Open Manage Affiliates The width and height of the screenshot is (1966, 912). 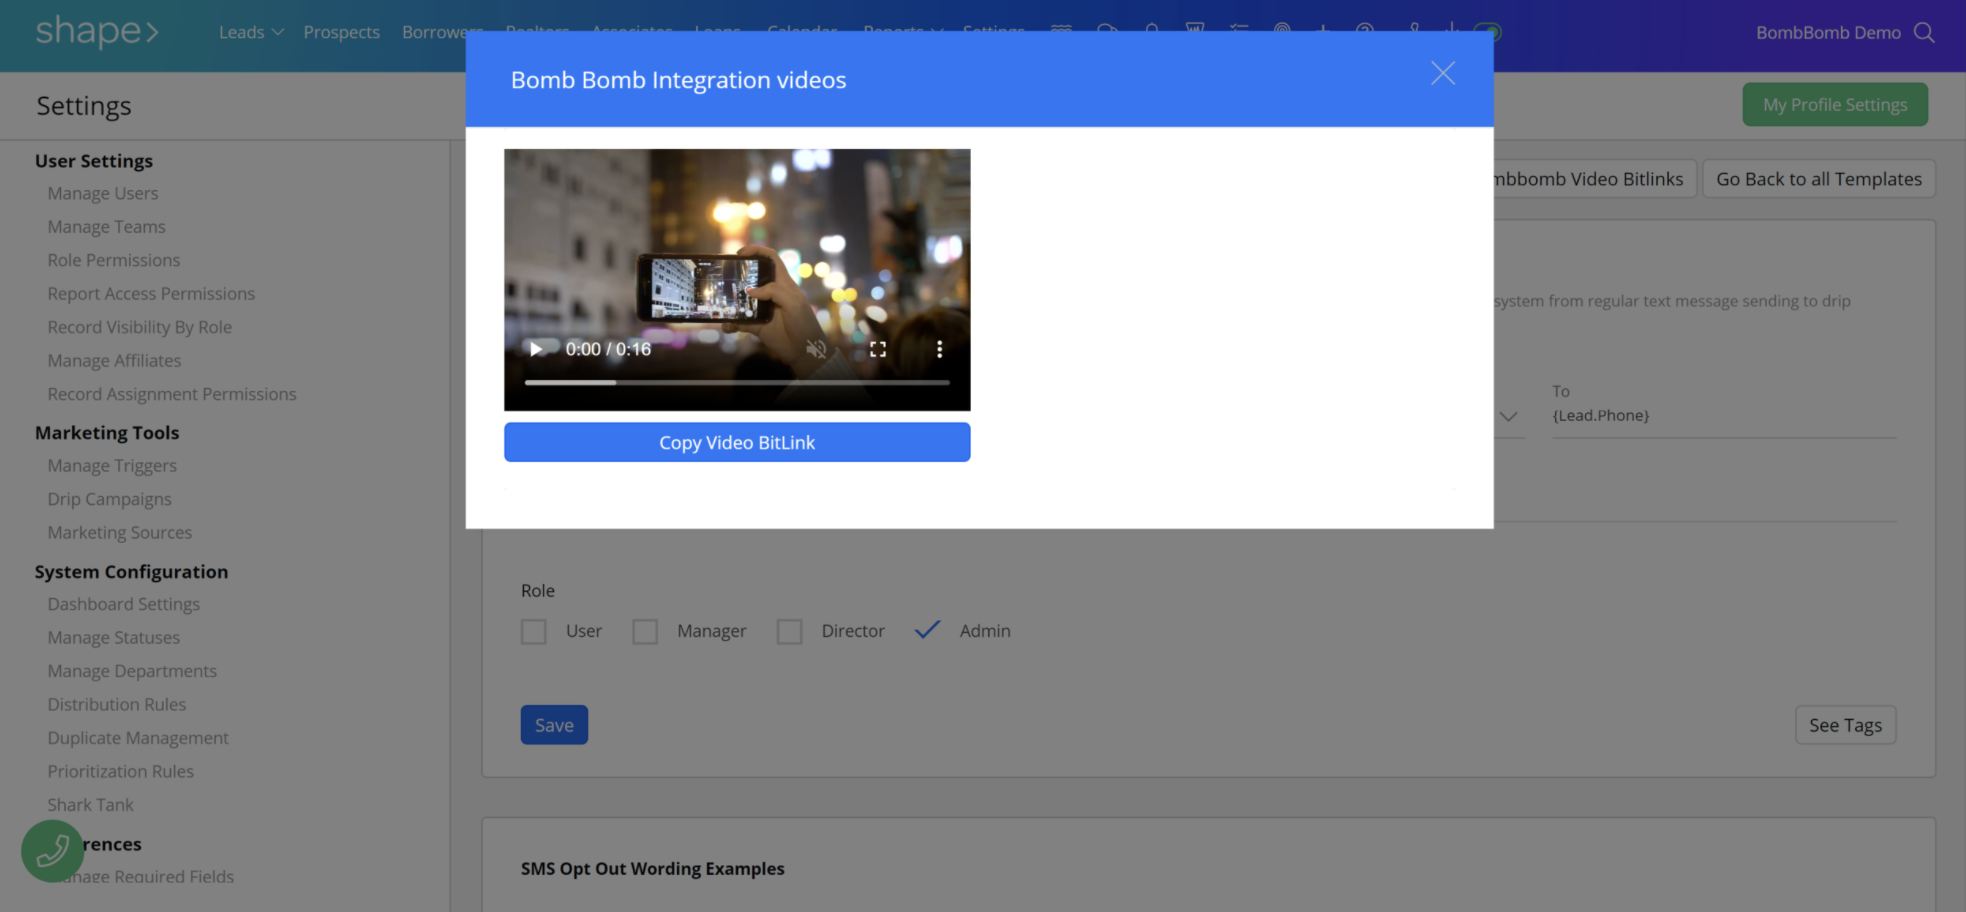pos(114,361)
